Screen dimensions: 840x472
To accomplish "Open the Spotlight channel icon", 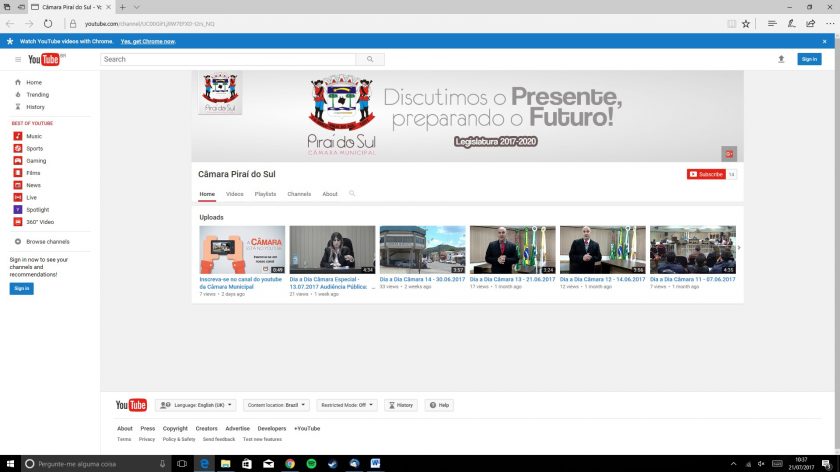I will click(x=18, y=210).
